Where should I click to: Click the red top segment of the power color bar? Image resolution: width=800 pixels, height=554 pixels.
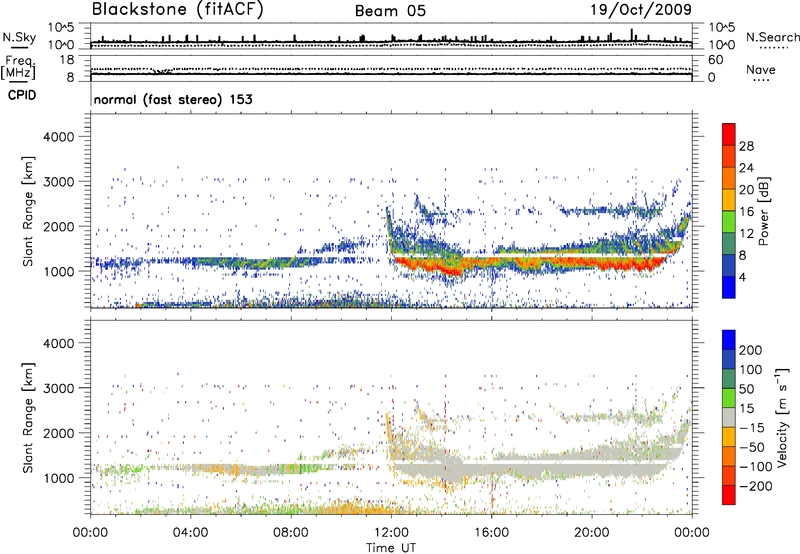(729, 134)
